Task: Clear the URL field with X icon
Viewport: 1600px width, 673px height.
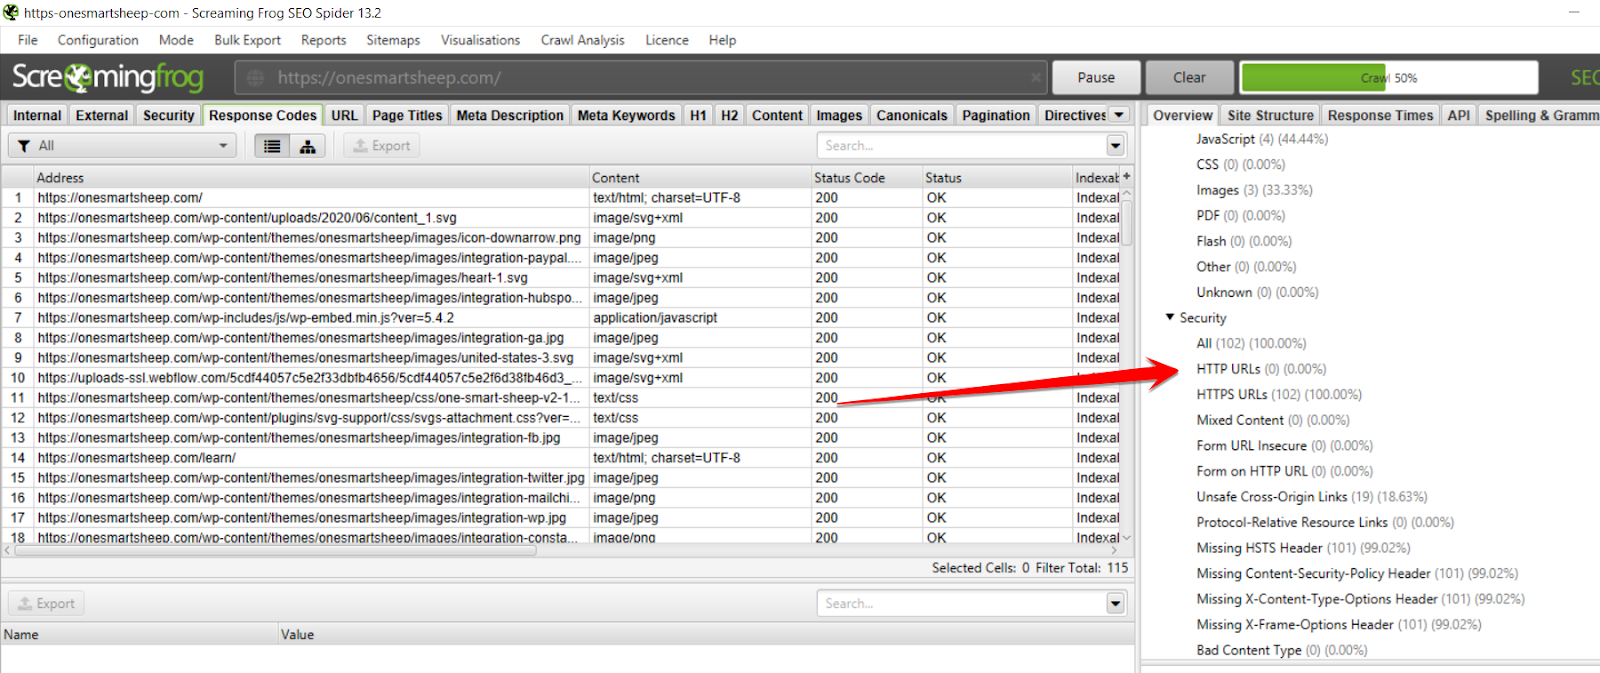Action: click(x=1036, y=78)
